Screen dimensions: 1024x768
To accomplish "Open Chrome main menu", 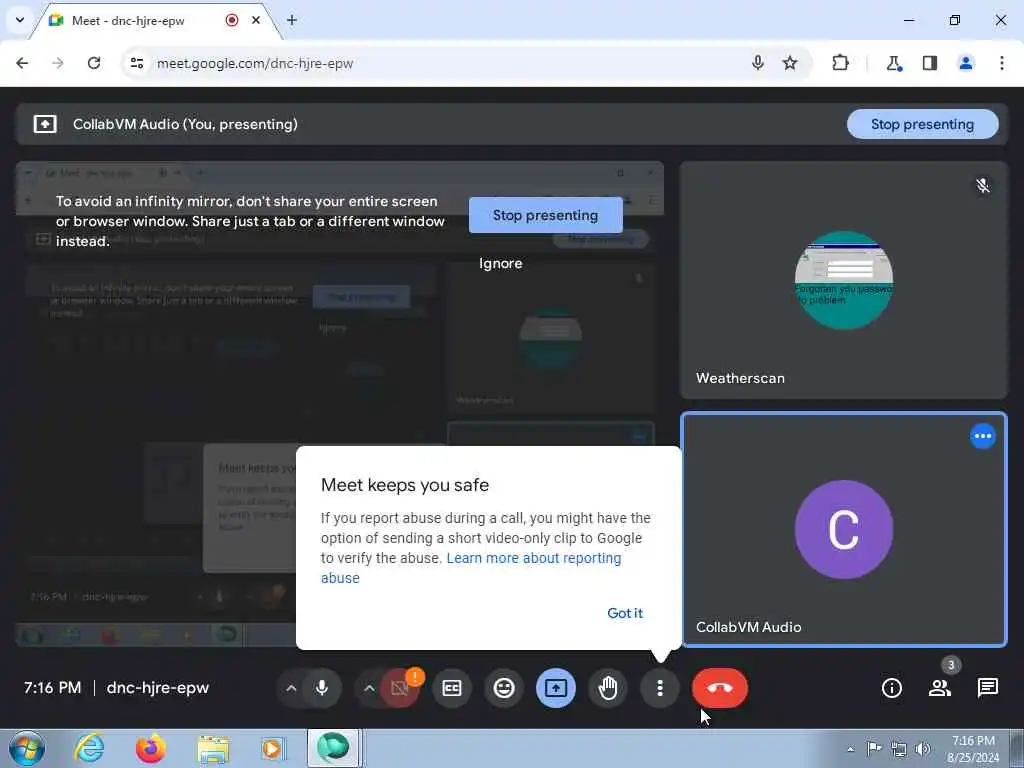I will 1002,63.
